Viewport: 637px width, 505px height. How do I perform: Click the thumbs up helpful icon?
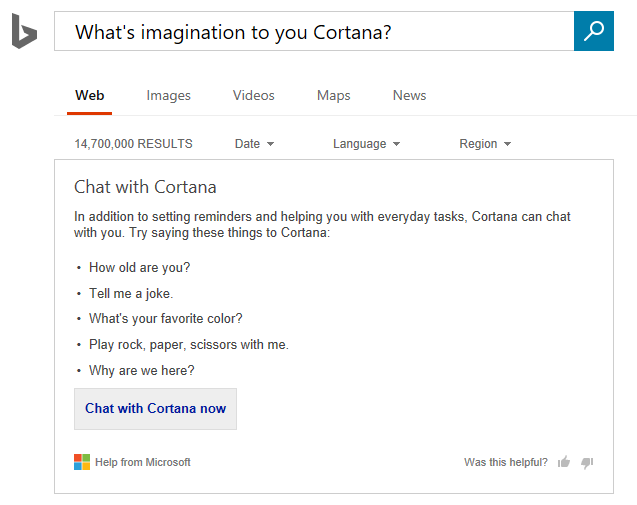click(x=564, y=462)
